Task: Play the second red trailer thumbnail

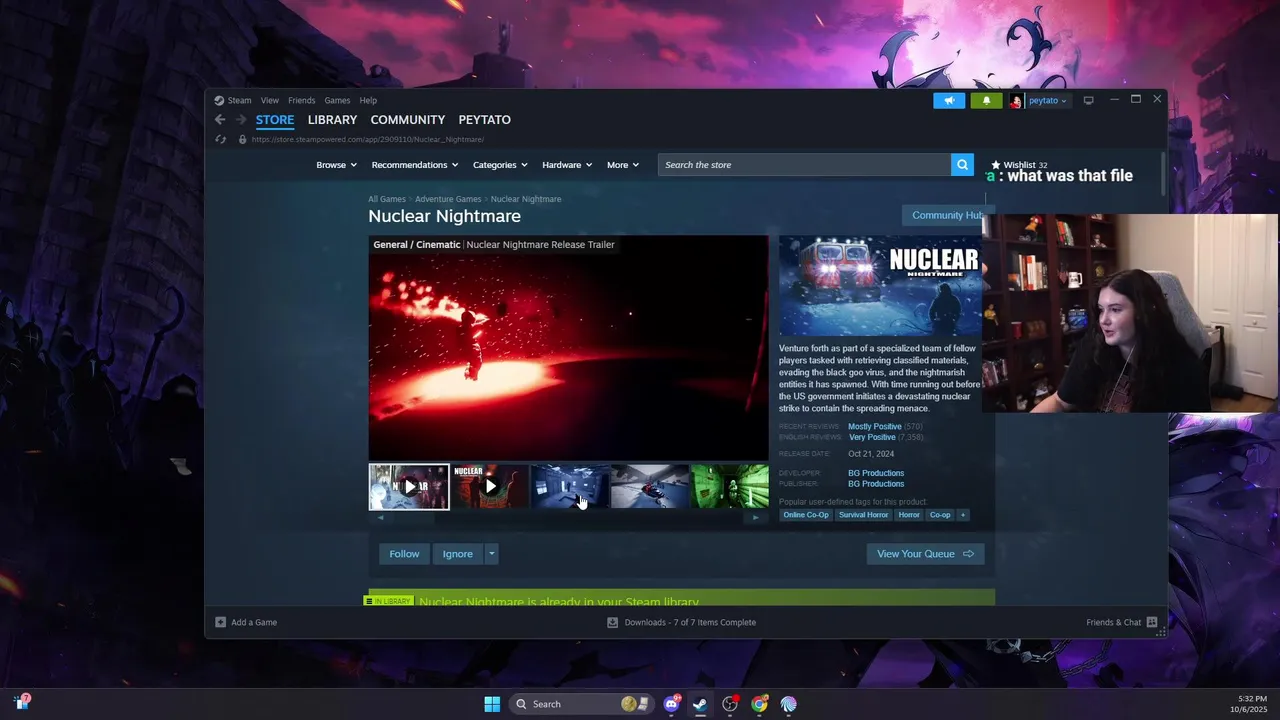Action: click(x=490, y=487)
